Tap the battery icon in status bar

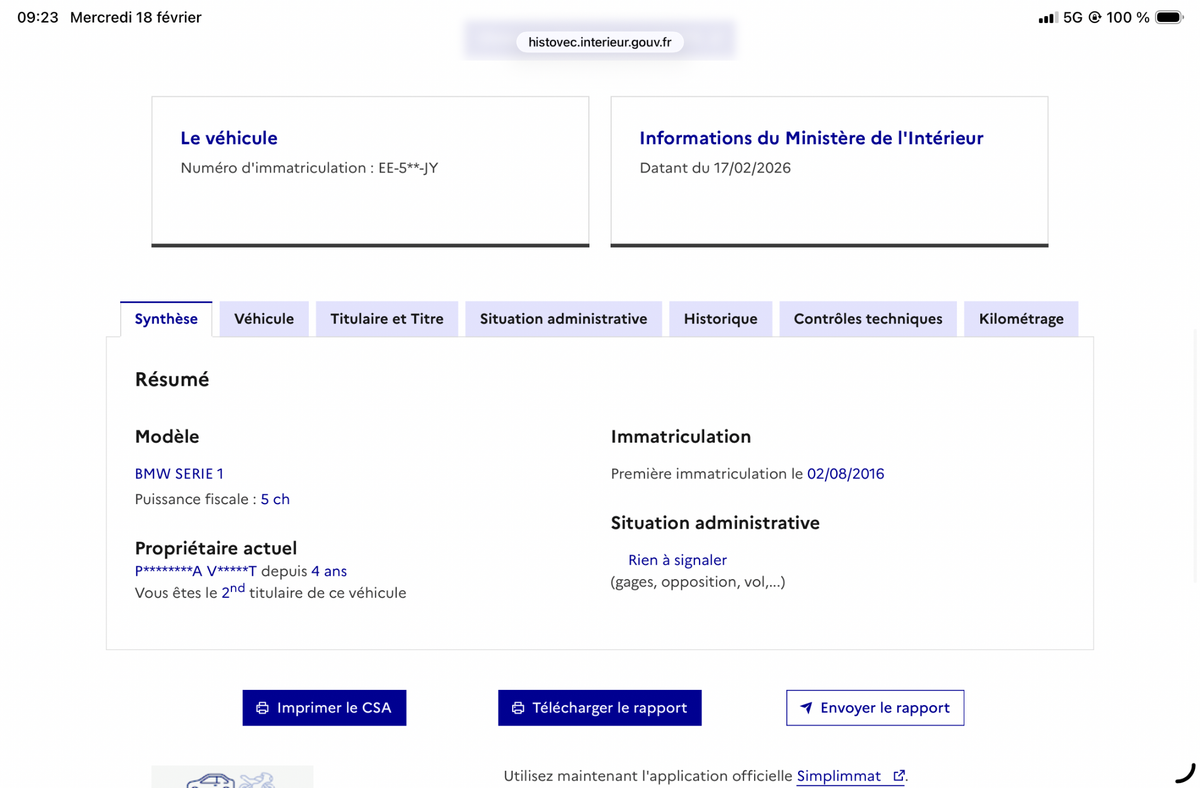(1169, 17)
